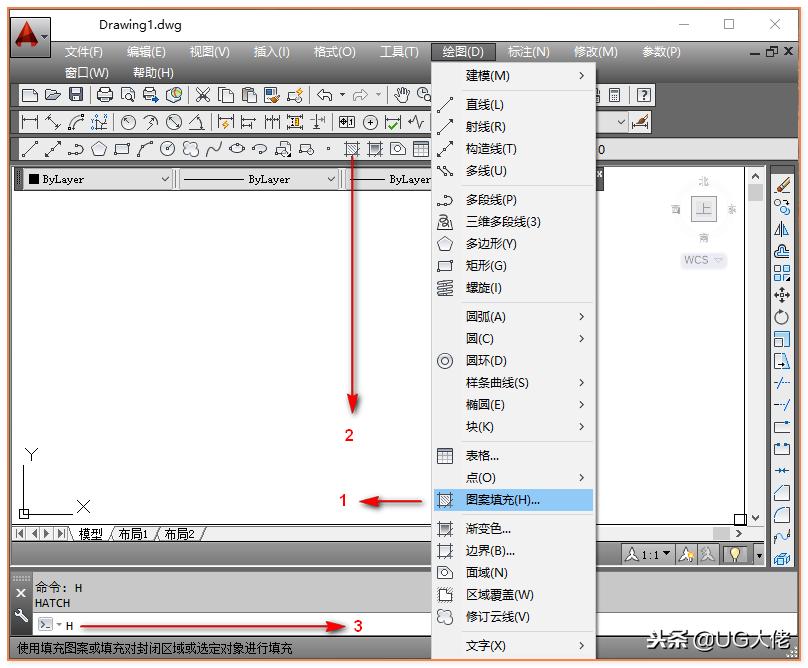This screenshot has height=668, width=808.
Task: Toggle the annotation visibility icon in status bar
Action: pos(686,553)
